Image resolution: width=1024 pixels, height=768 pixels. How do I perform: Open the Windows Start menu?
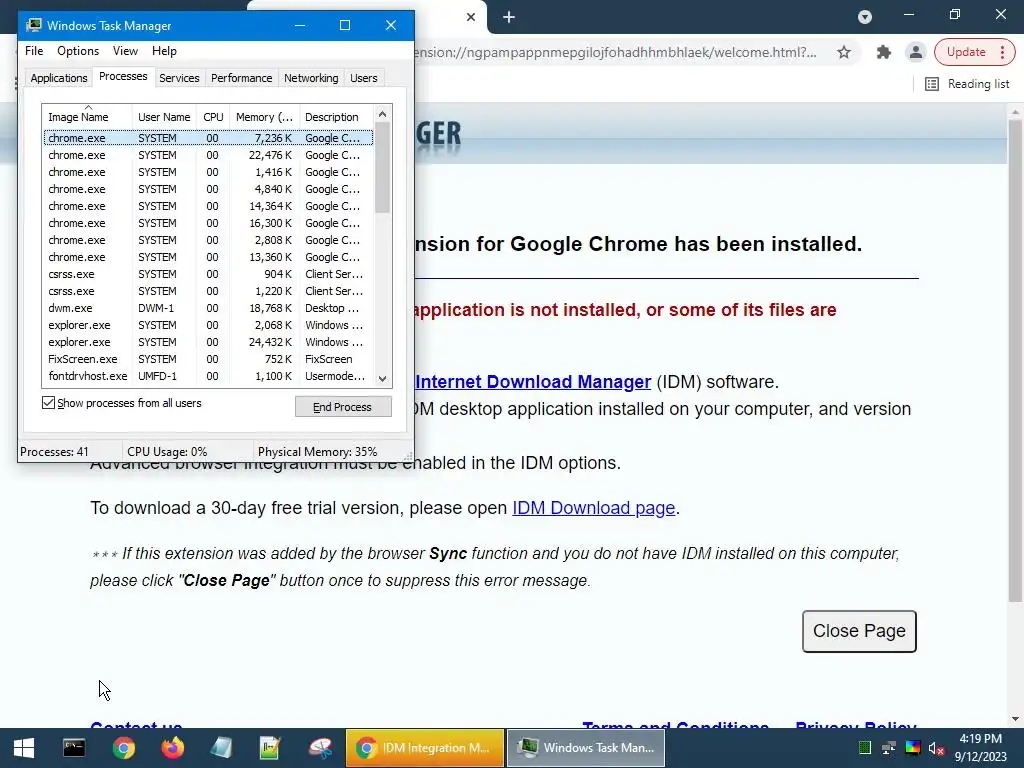[24, 748]
